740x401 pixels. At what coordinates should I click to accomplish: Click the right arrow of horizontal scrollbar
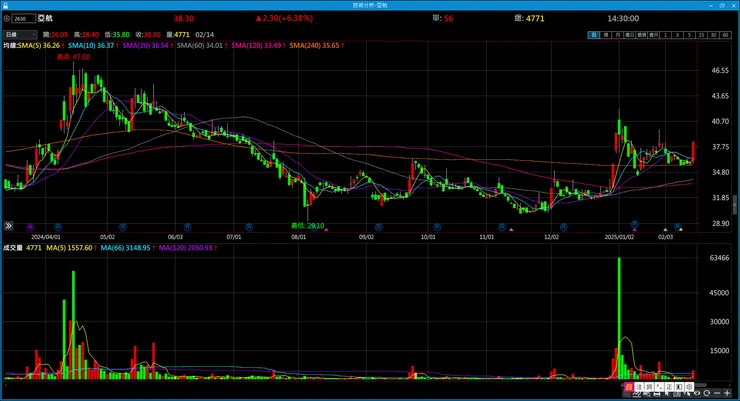pyautogui.click(x=730, y=385)
